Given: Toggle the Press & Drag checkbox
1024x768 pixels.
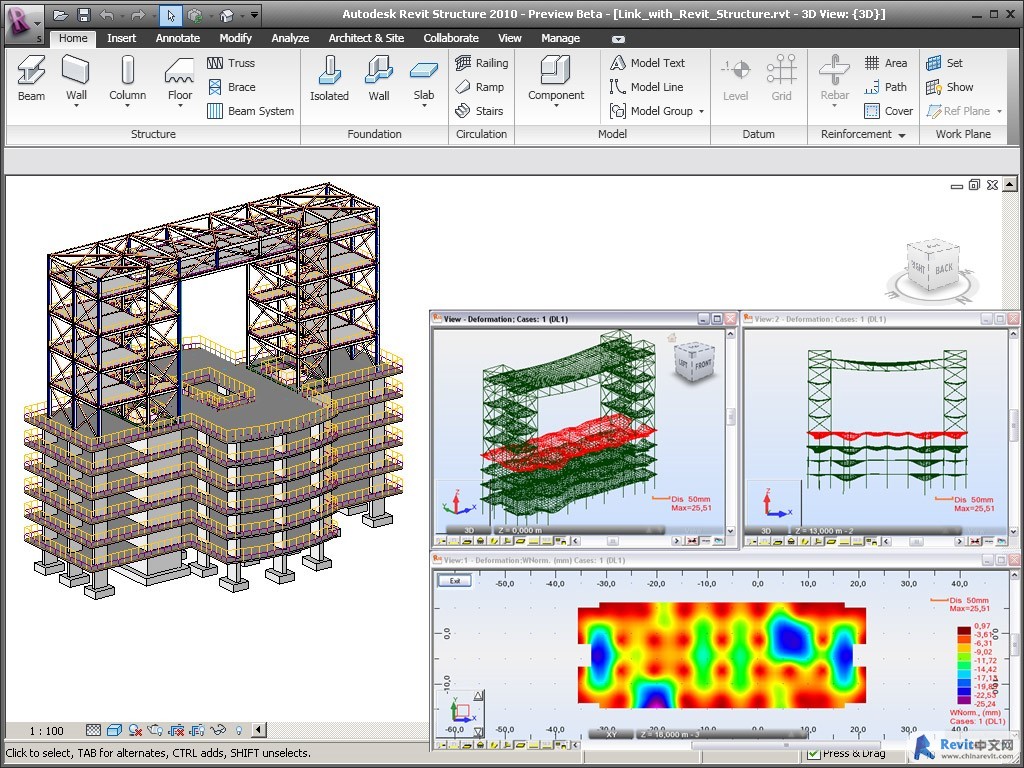Looking at the screenshot, I should tap(814, 754).
